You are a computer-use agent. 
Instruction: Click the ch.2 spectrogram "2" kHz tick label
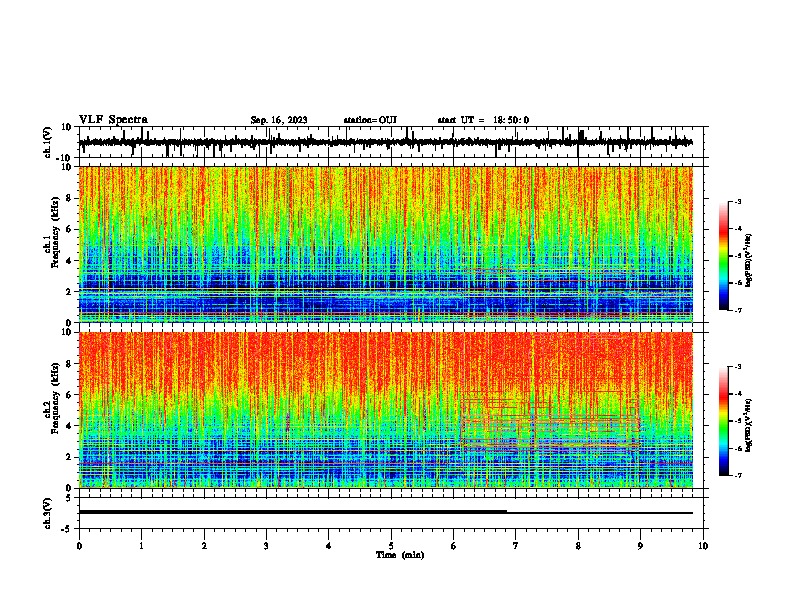69,457
